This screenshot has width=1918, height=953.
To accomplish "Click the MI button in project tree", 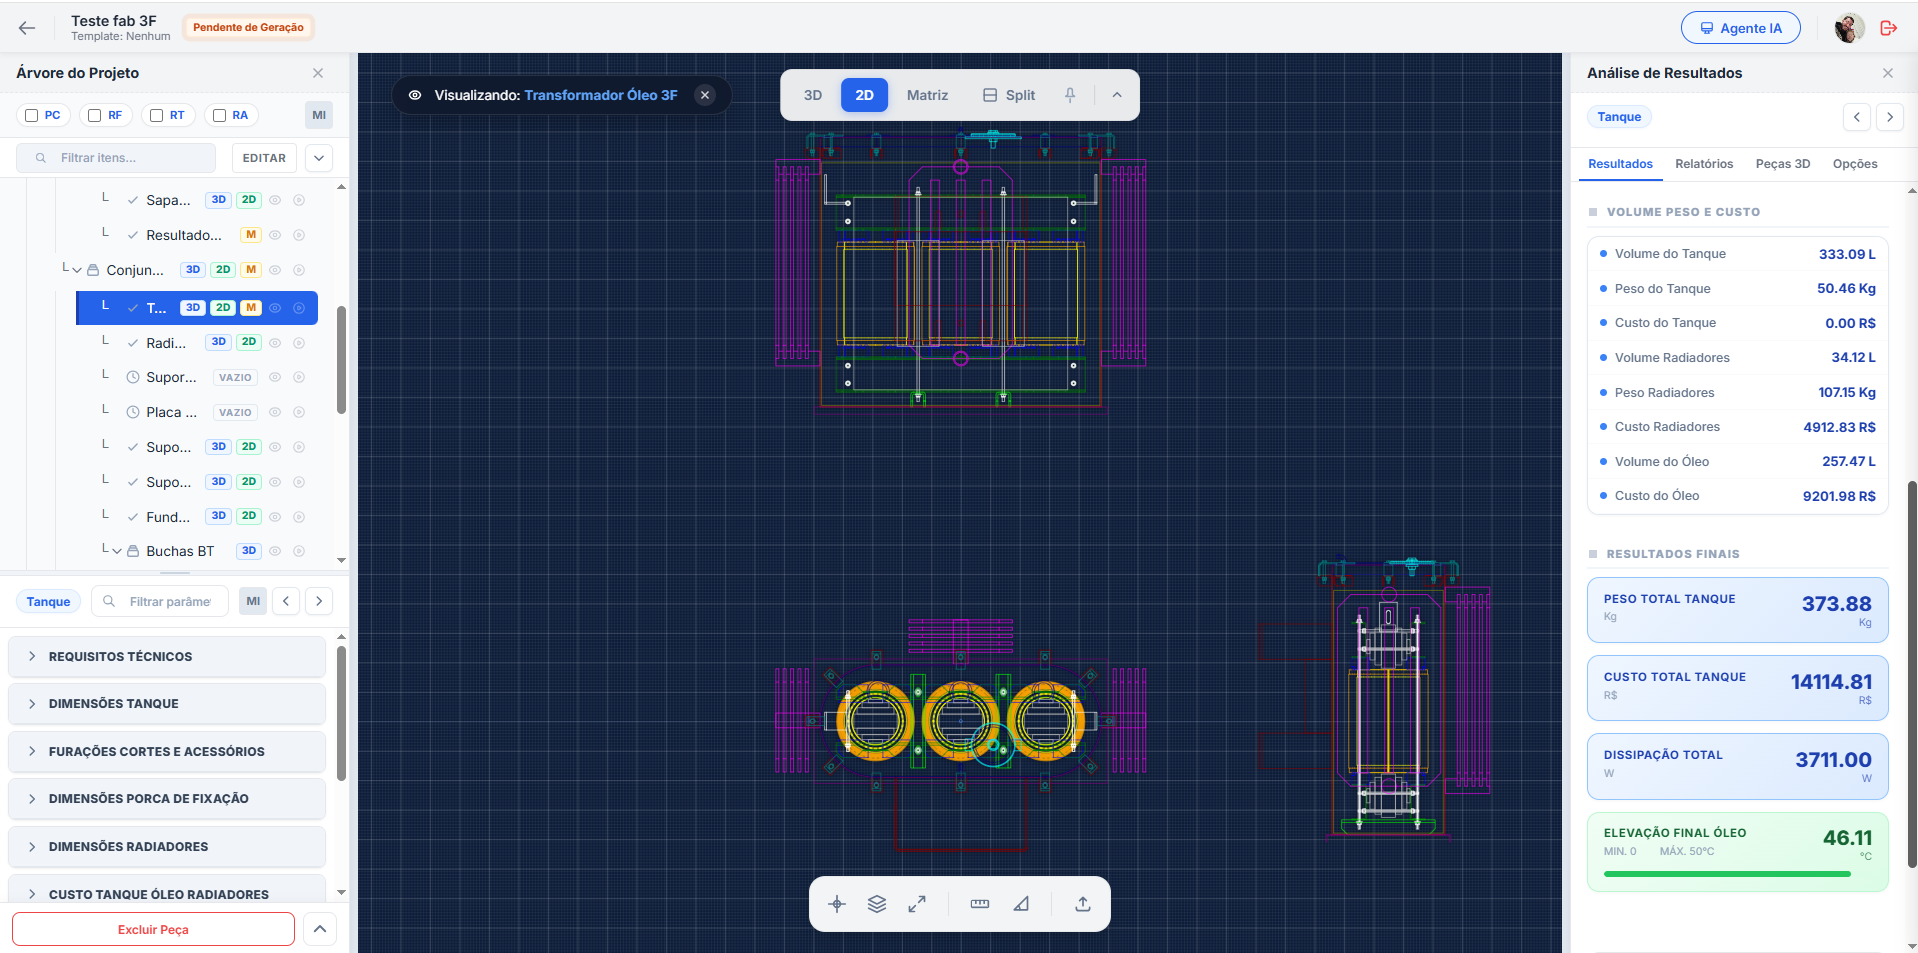I will [x=319, y=115].
